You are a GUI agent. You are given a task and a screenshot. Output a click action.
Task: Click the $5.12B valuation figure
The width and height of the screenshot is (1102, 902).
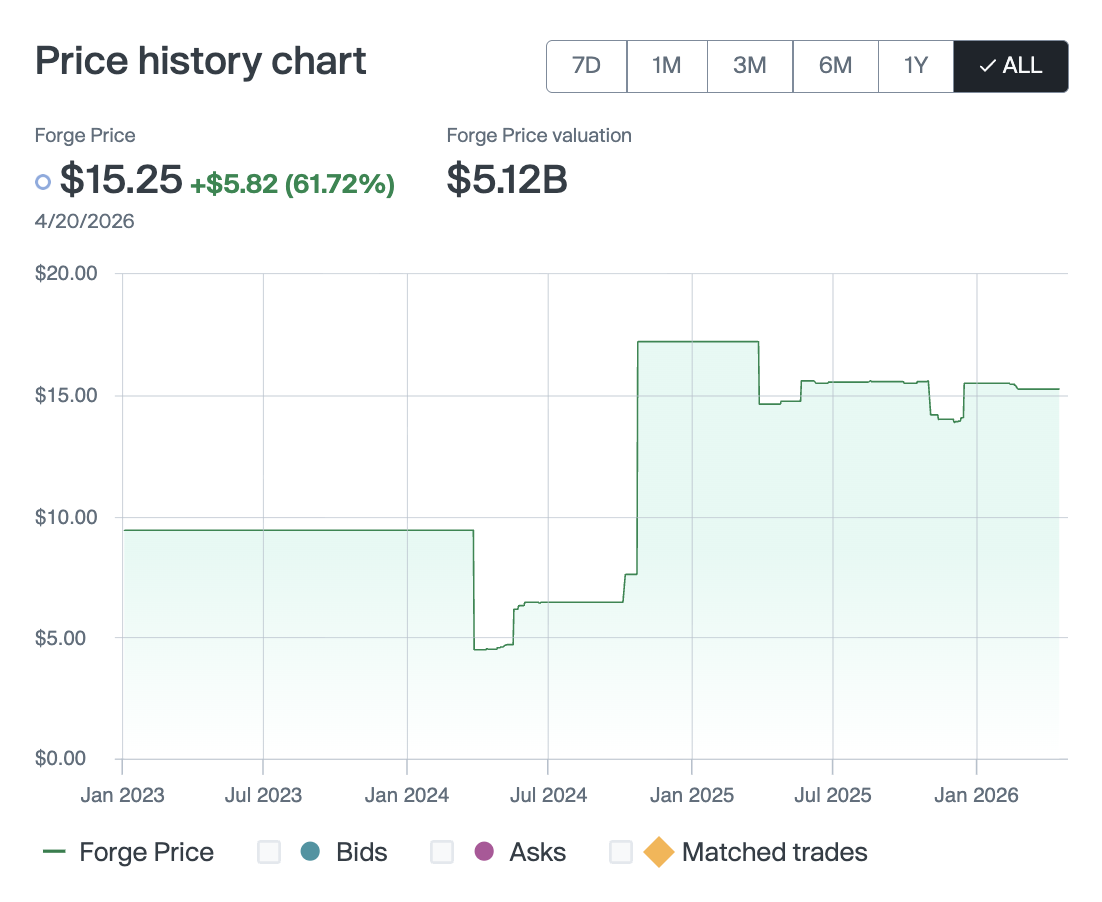507,180
